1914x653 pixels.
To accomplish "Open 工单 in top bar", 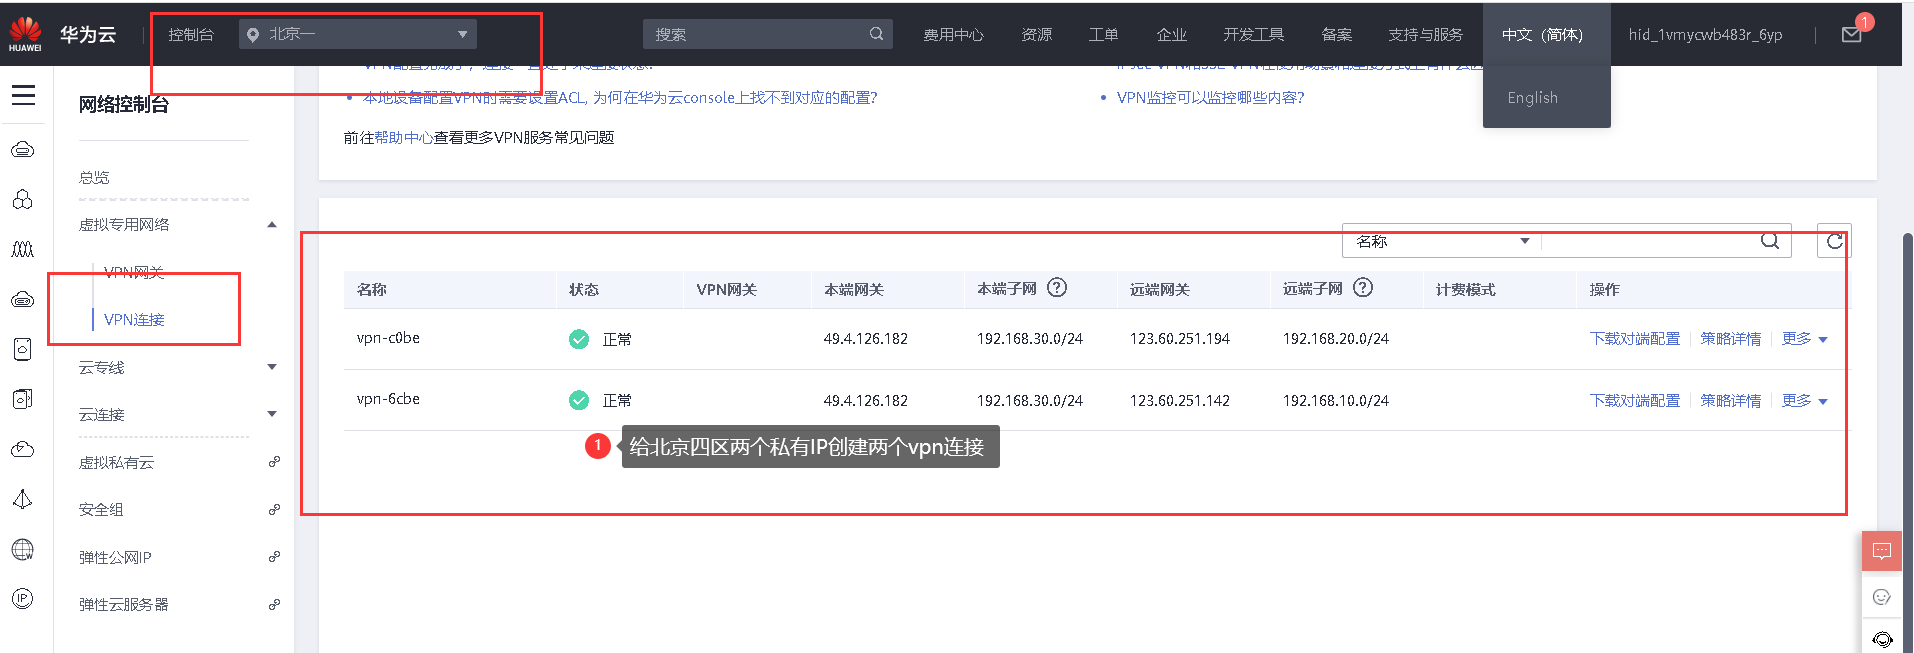I will click(1103, 35).
